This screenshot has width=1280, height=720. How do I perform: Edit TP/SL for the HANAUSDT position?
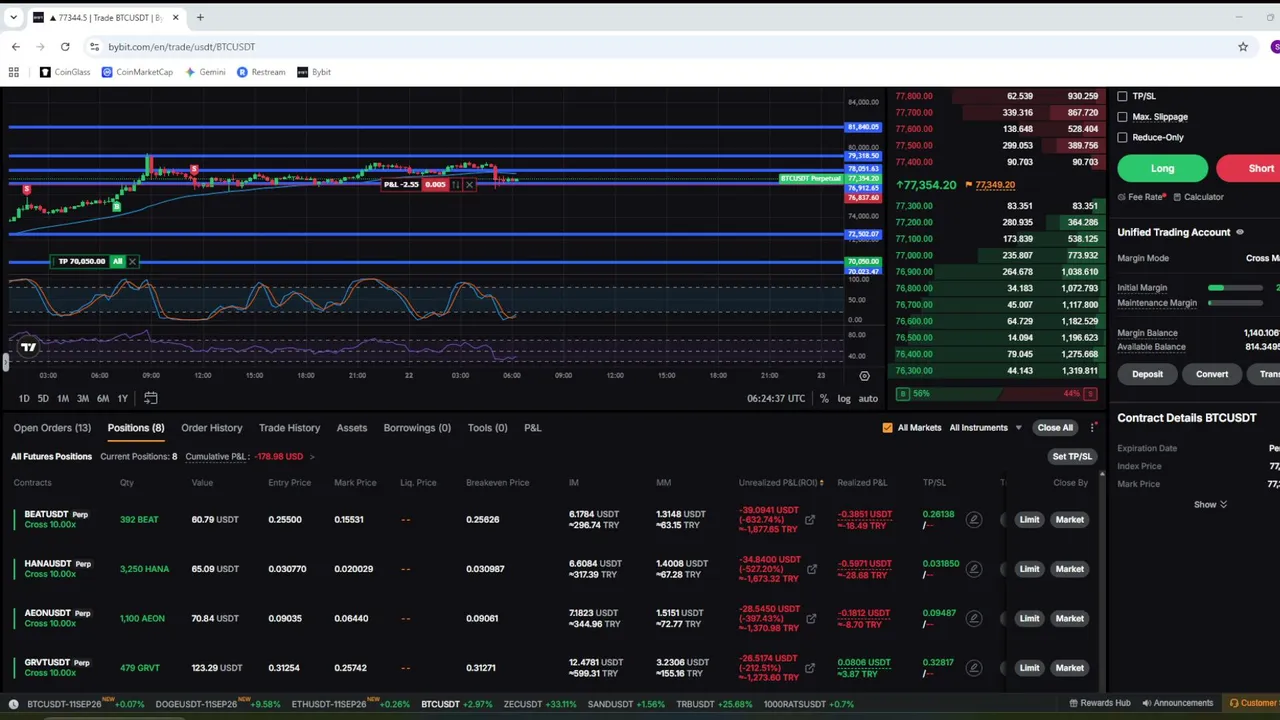(x=973, y=569)
